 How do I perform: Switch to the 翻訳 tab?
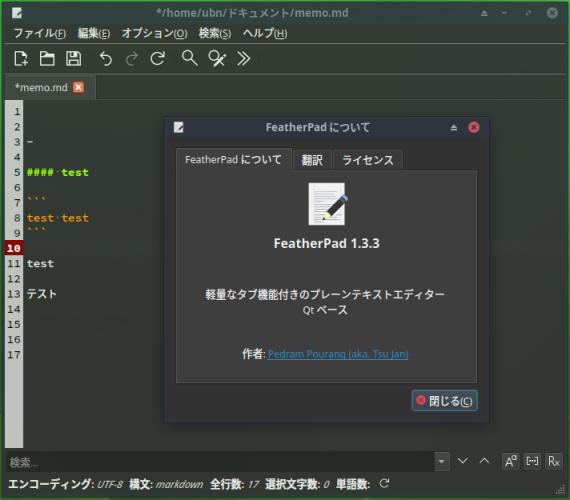click(312, 160)
